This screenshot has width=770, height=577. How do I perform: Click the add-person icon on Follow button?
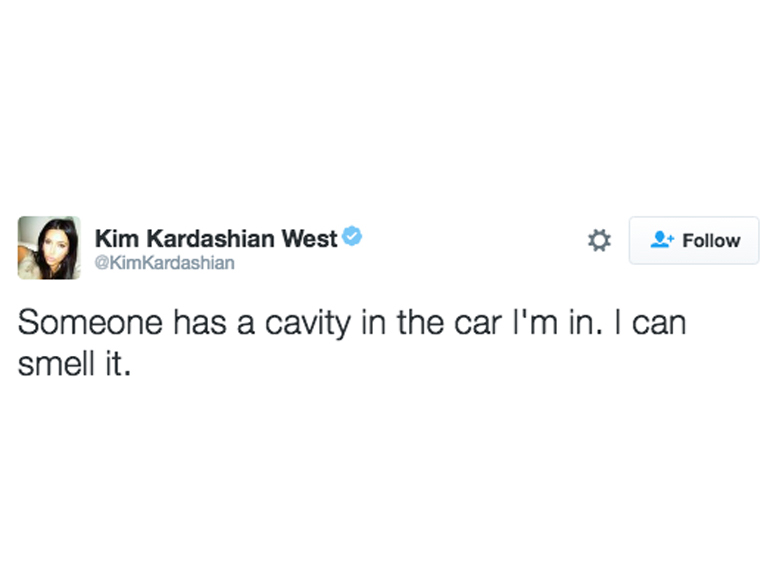(x=663, y=240)
